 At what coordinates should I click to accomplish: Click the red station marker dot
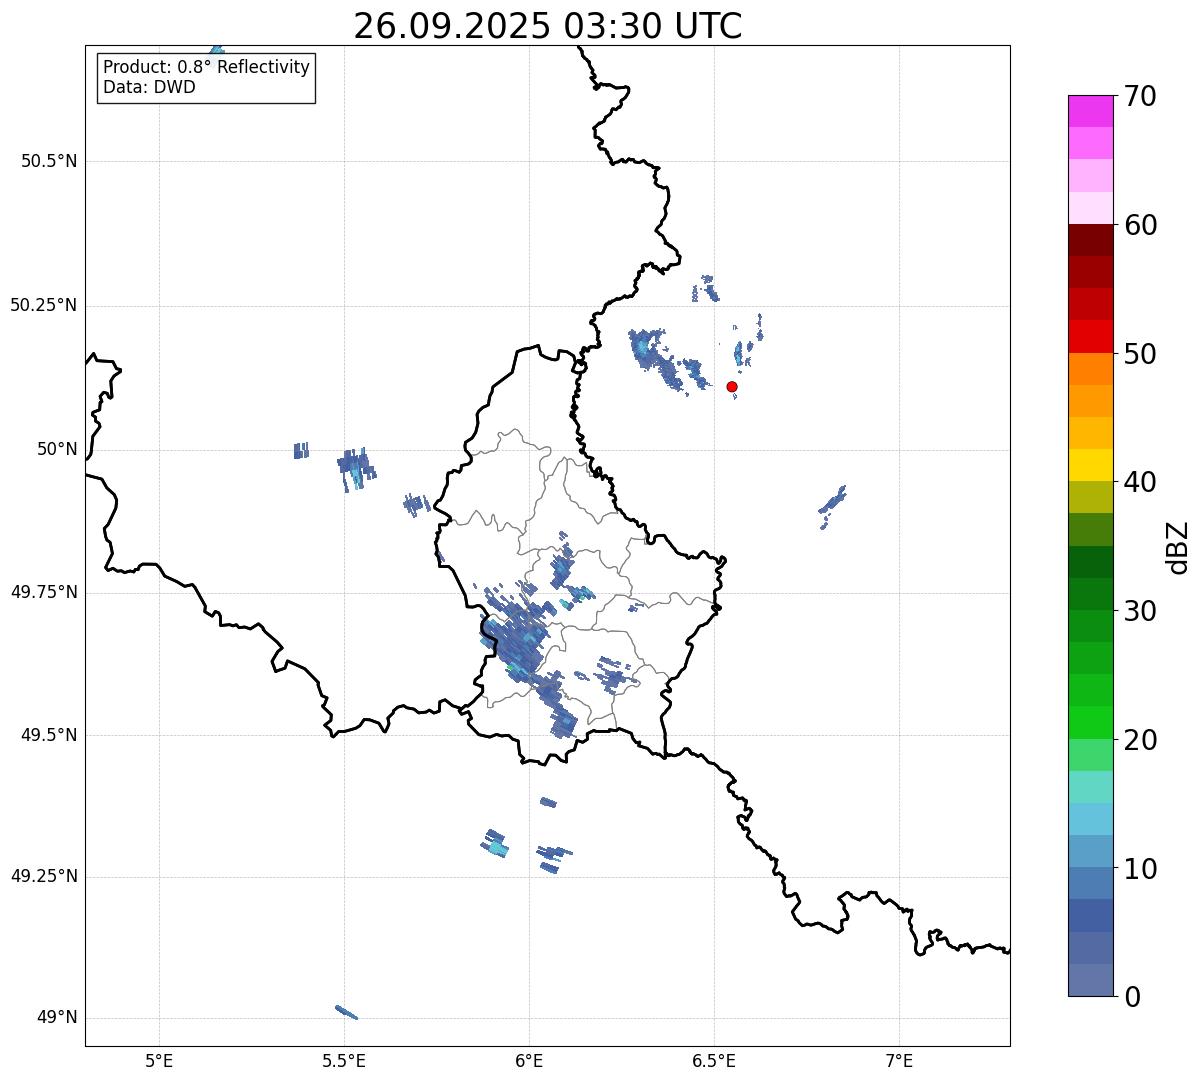pyautogui.click(x=732, y=386)
